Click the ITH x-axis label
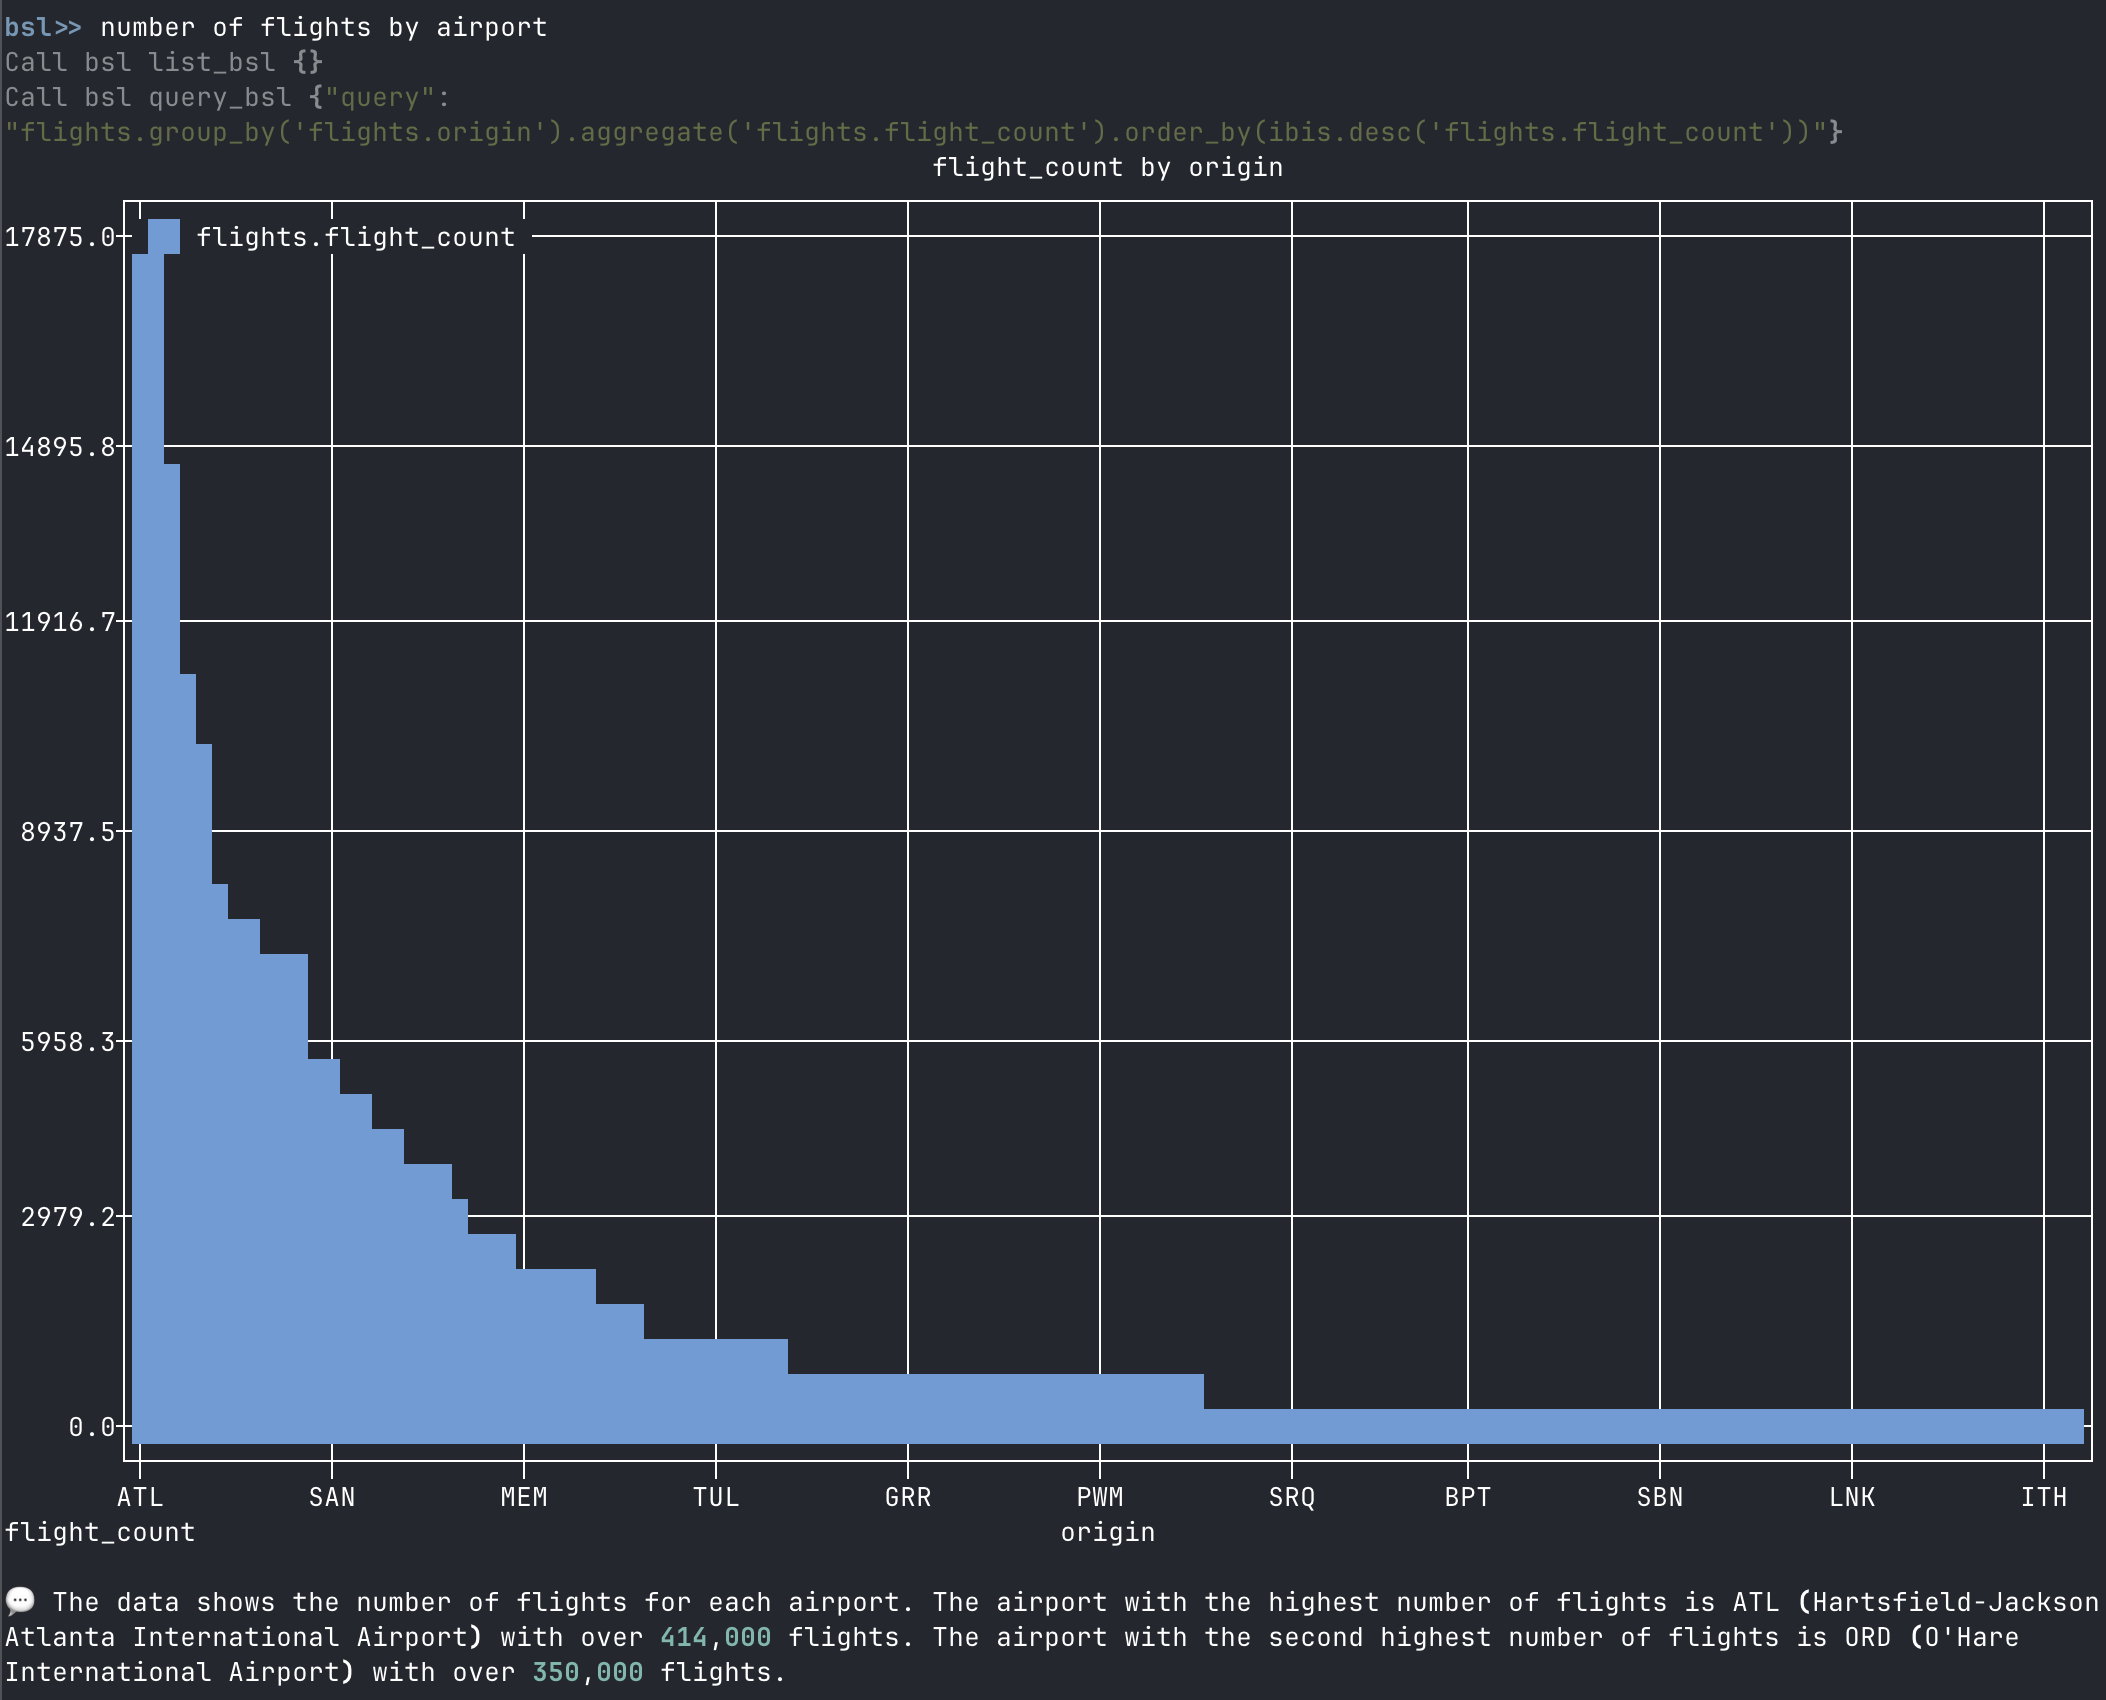 pos(2044,1497)
